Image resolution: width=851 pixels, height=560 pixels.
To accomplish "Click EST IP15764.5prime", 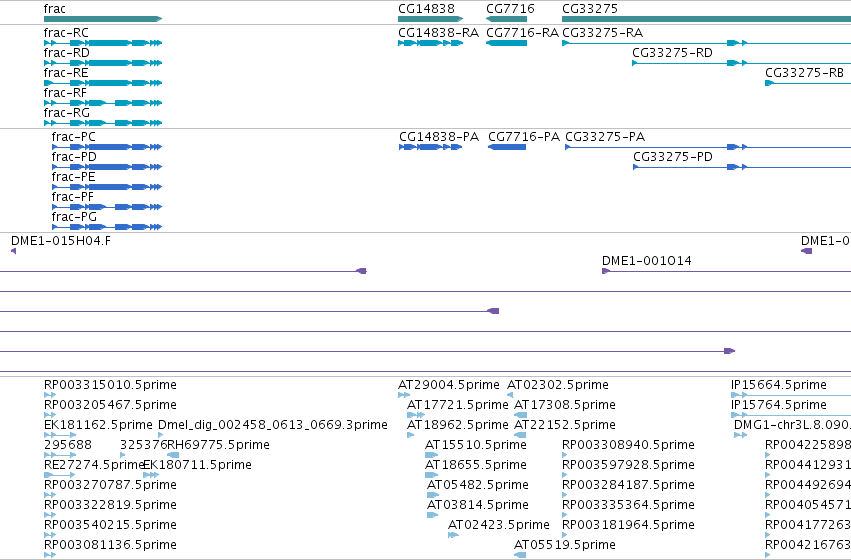I will (x=791, y=415).
